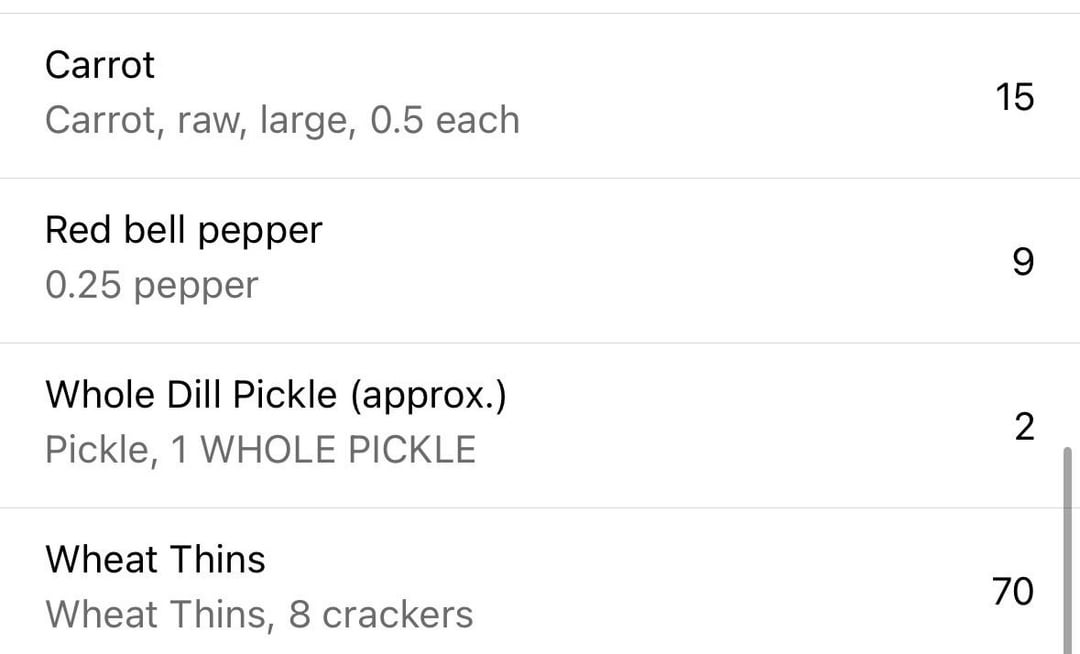Click the 'Carrot' title text
This screenshot has height=654, width=1080.
tap(100, 65)
